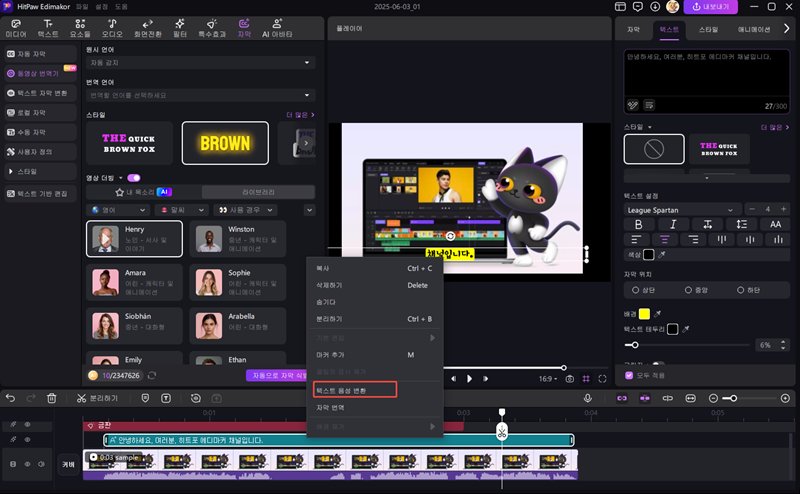Toggle eye visibility on the subtitle track
Screen dimensions: 800x494
[28, 439]
